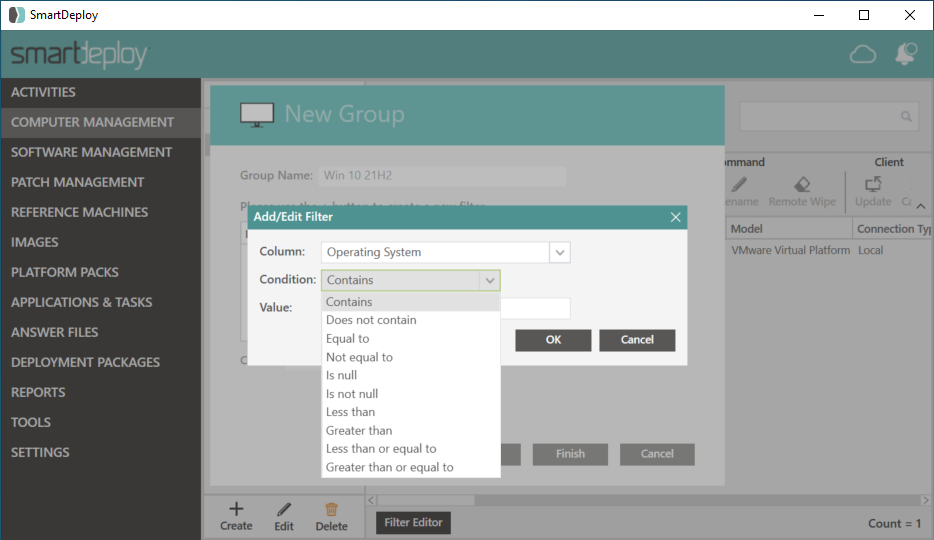Click the Operating System column combo box
934x540 pixels.
[446, 252]
